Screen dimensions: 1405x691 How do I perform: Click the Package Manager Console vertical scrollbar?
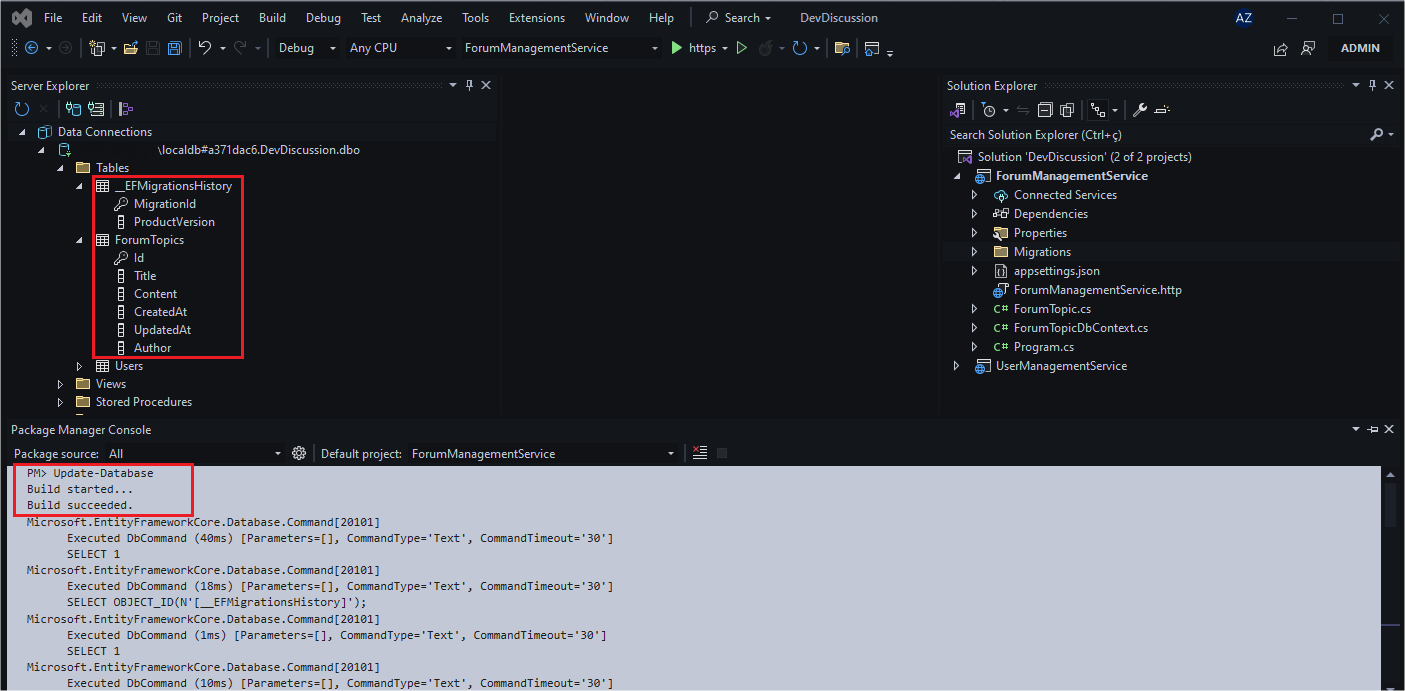(1390, 580)
